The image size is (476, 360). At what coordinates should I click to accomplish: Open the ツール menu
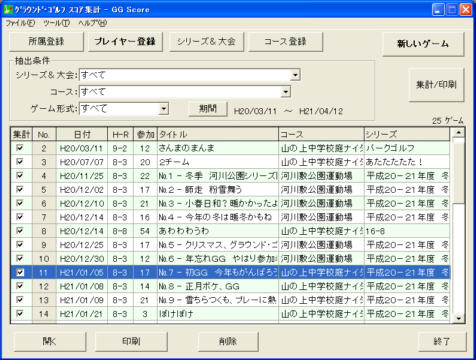tap(56, 23)
